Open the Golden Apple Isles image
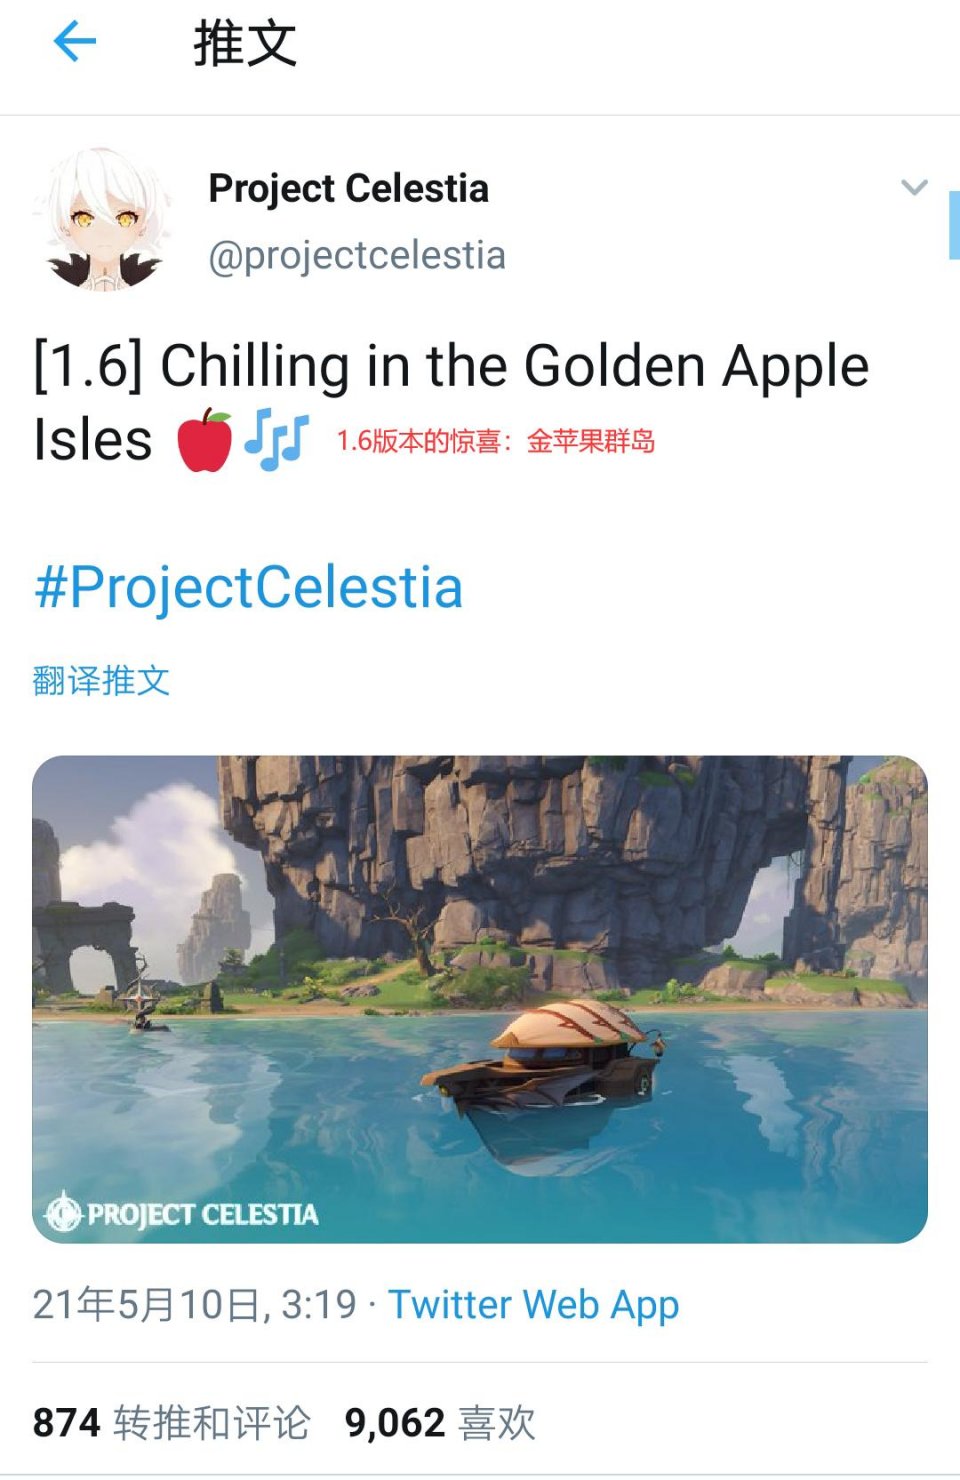The image size is (960, 1480). tap(480, 999)
